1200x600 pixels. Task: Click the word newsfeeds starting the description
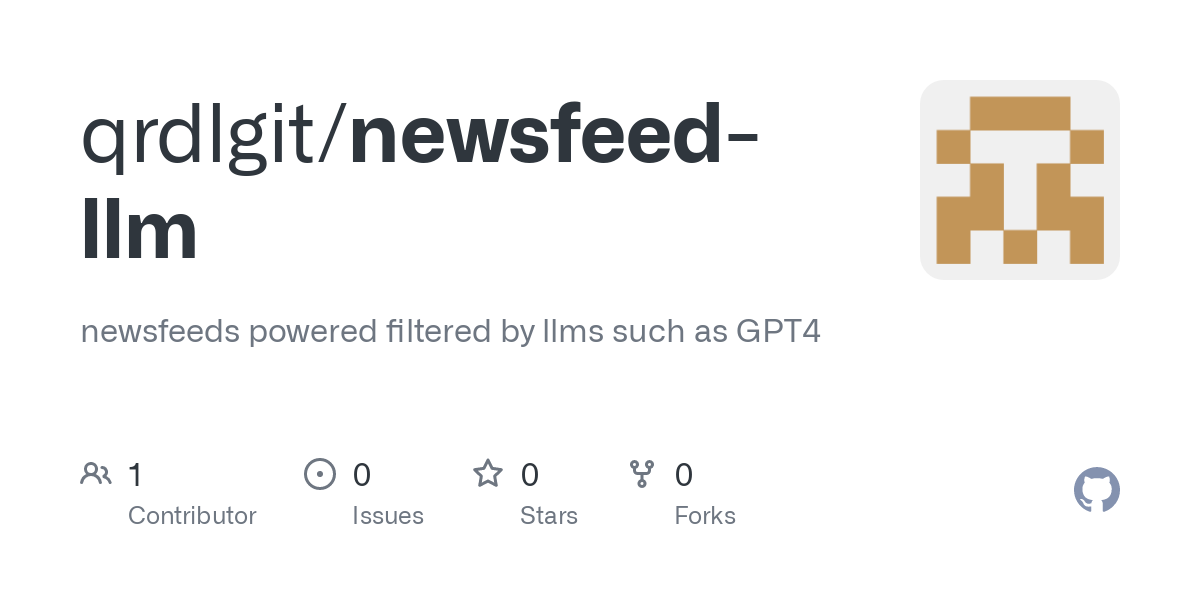pos(160,331)
